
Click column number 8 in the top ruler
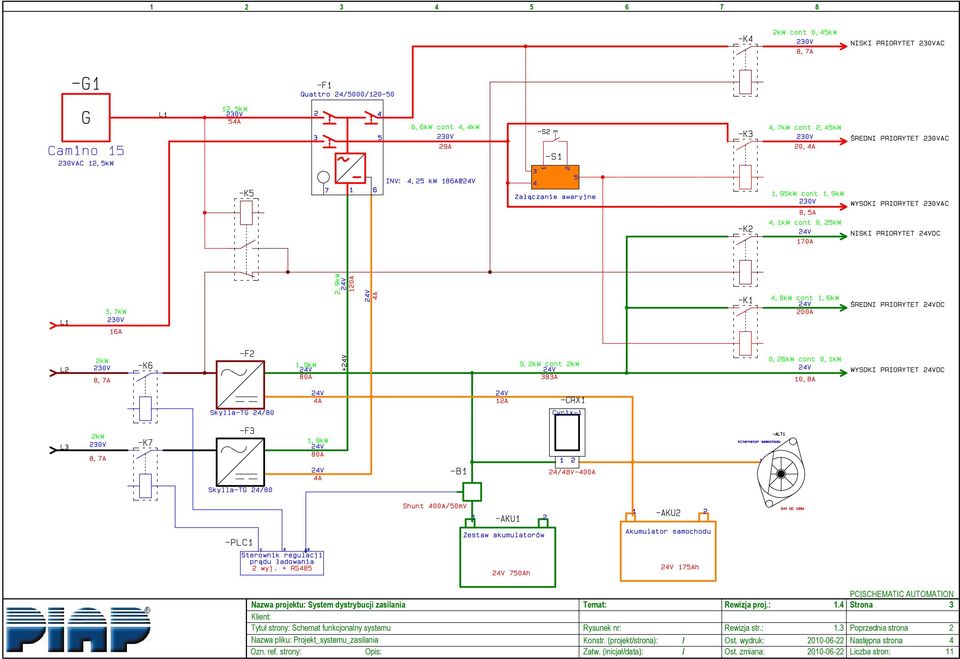tap(817, 7)
